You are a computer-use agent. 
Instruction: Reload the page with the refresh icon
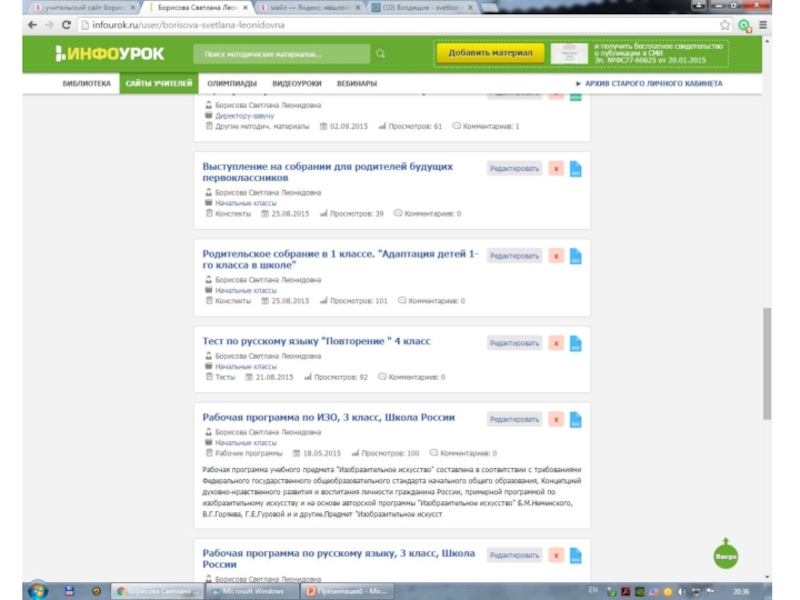pos(66,24)
